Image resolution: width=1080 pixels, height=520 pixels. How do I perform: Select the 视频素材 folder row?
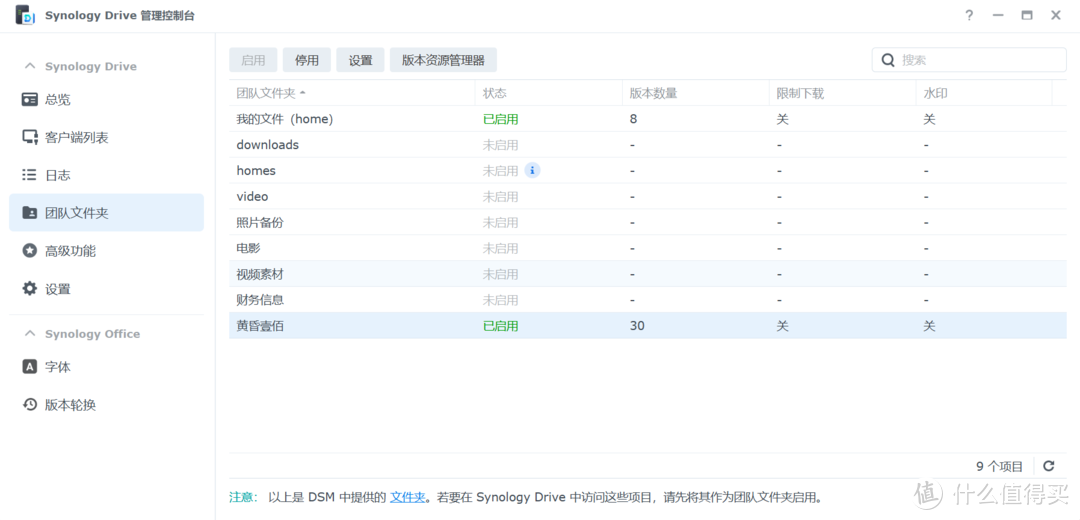(647, 274)
